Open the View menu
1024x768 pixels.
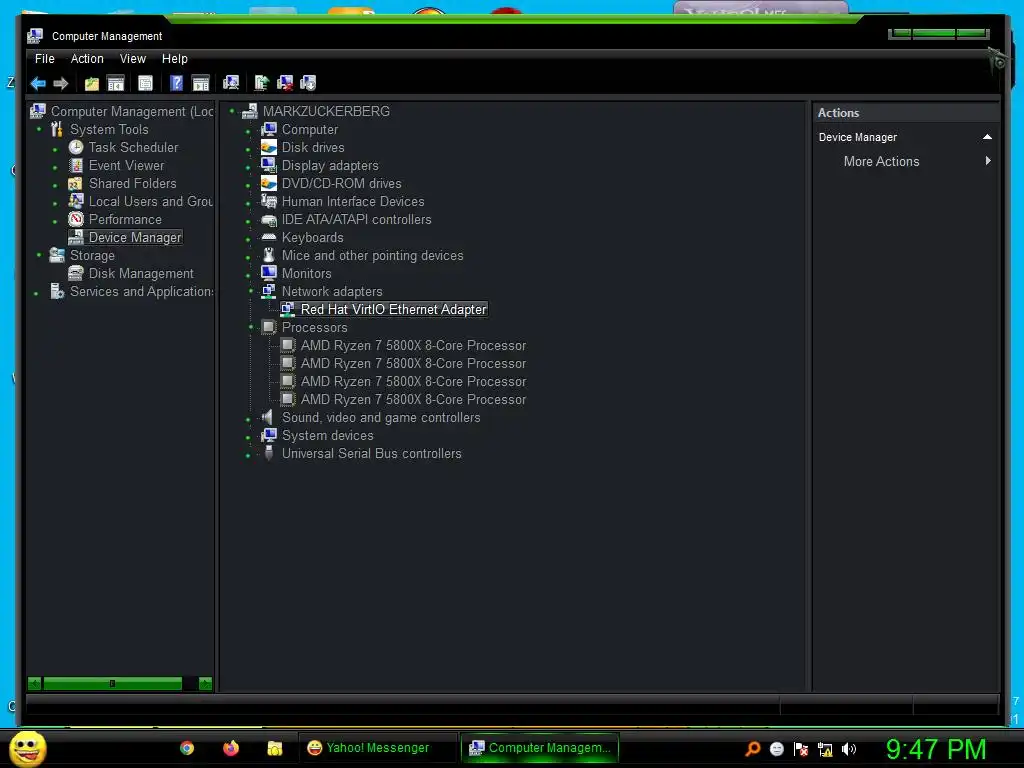click(133, 59)
